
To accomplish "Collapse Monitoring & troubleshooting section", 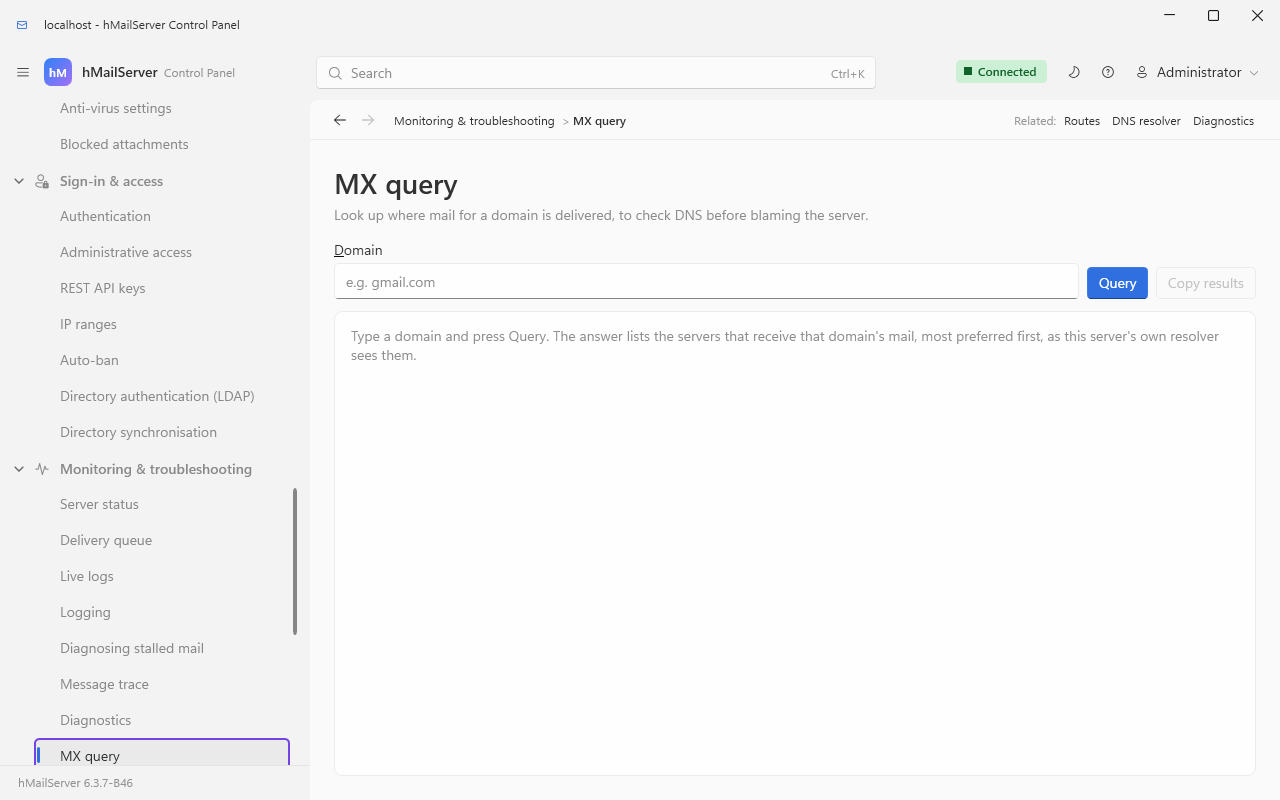I will 18,469.
